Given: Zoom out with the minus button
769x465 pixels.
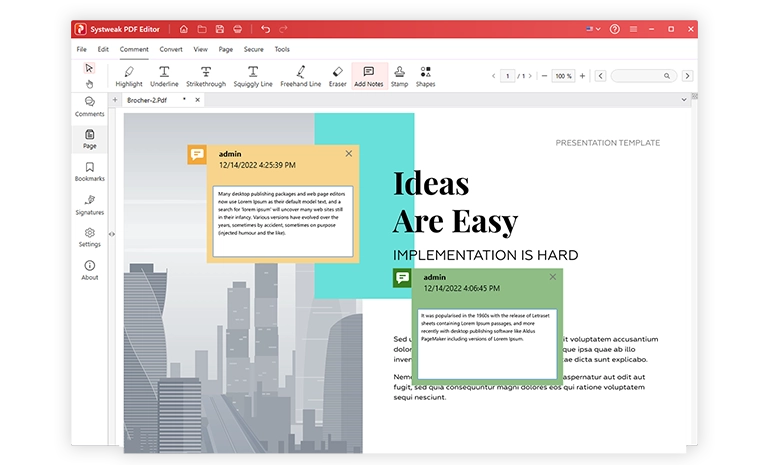Looking at the screenshot, I should pyautogui.click(x=544, y=76).
